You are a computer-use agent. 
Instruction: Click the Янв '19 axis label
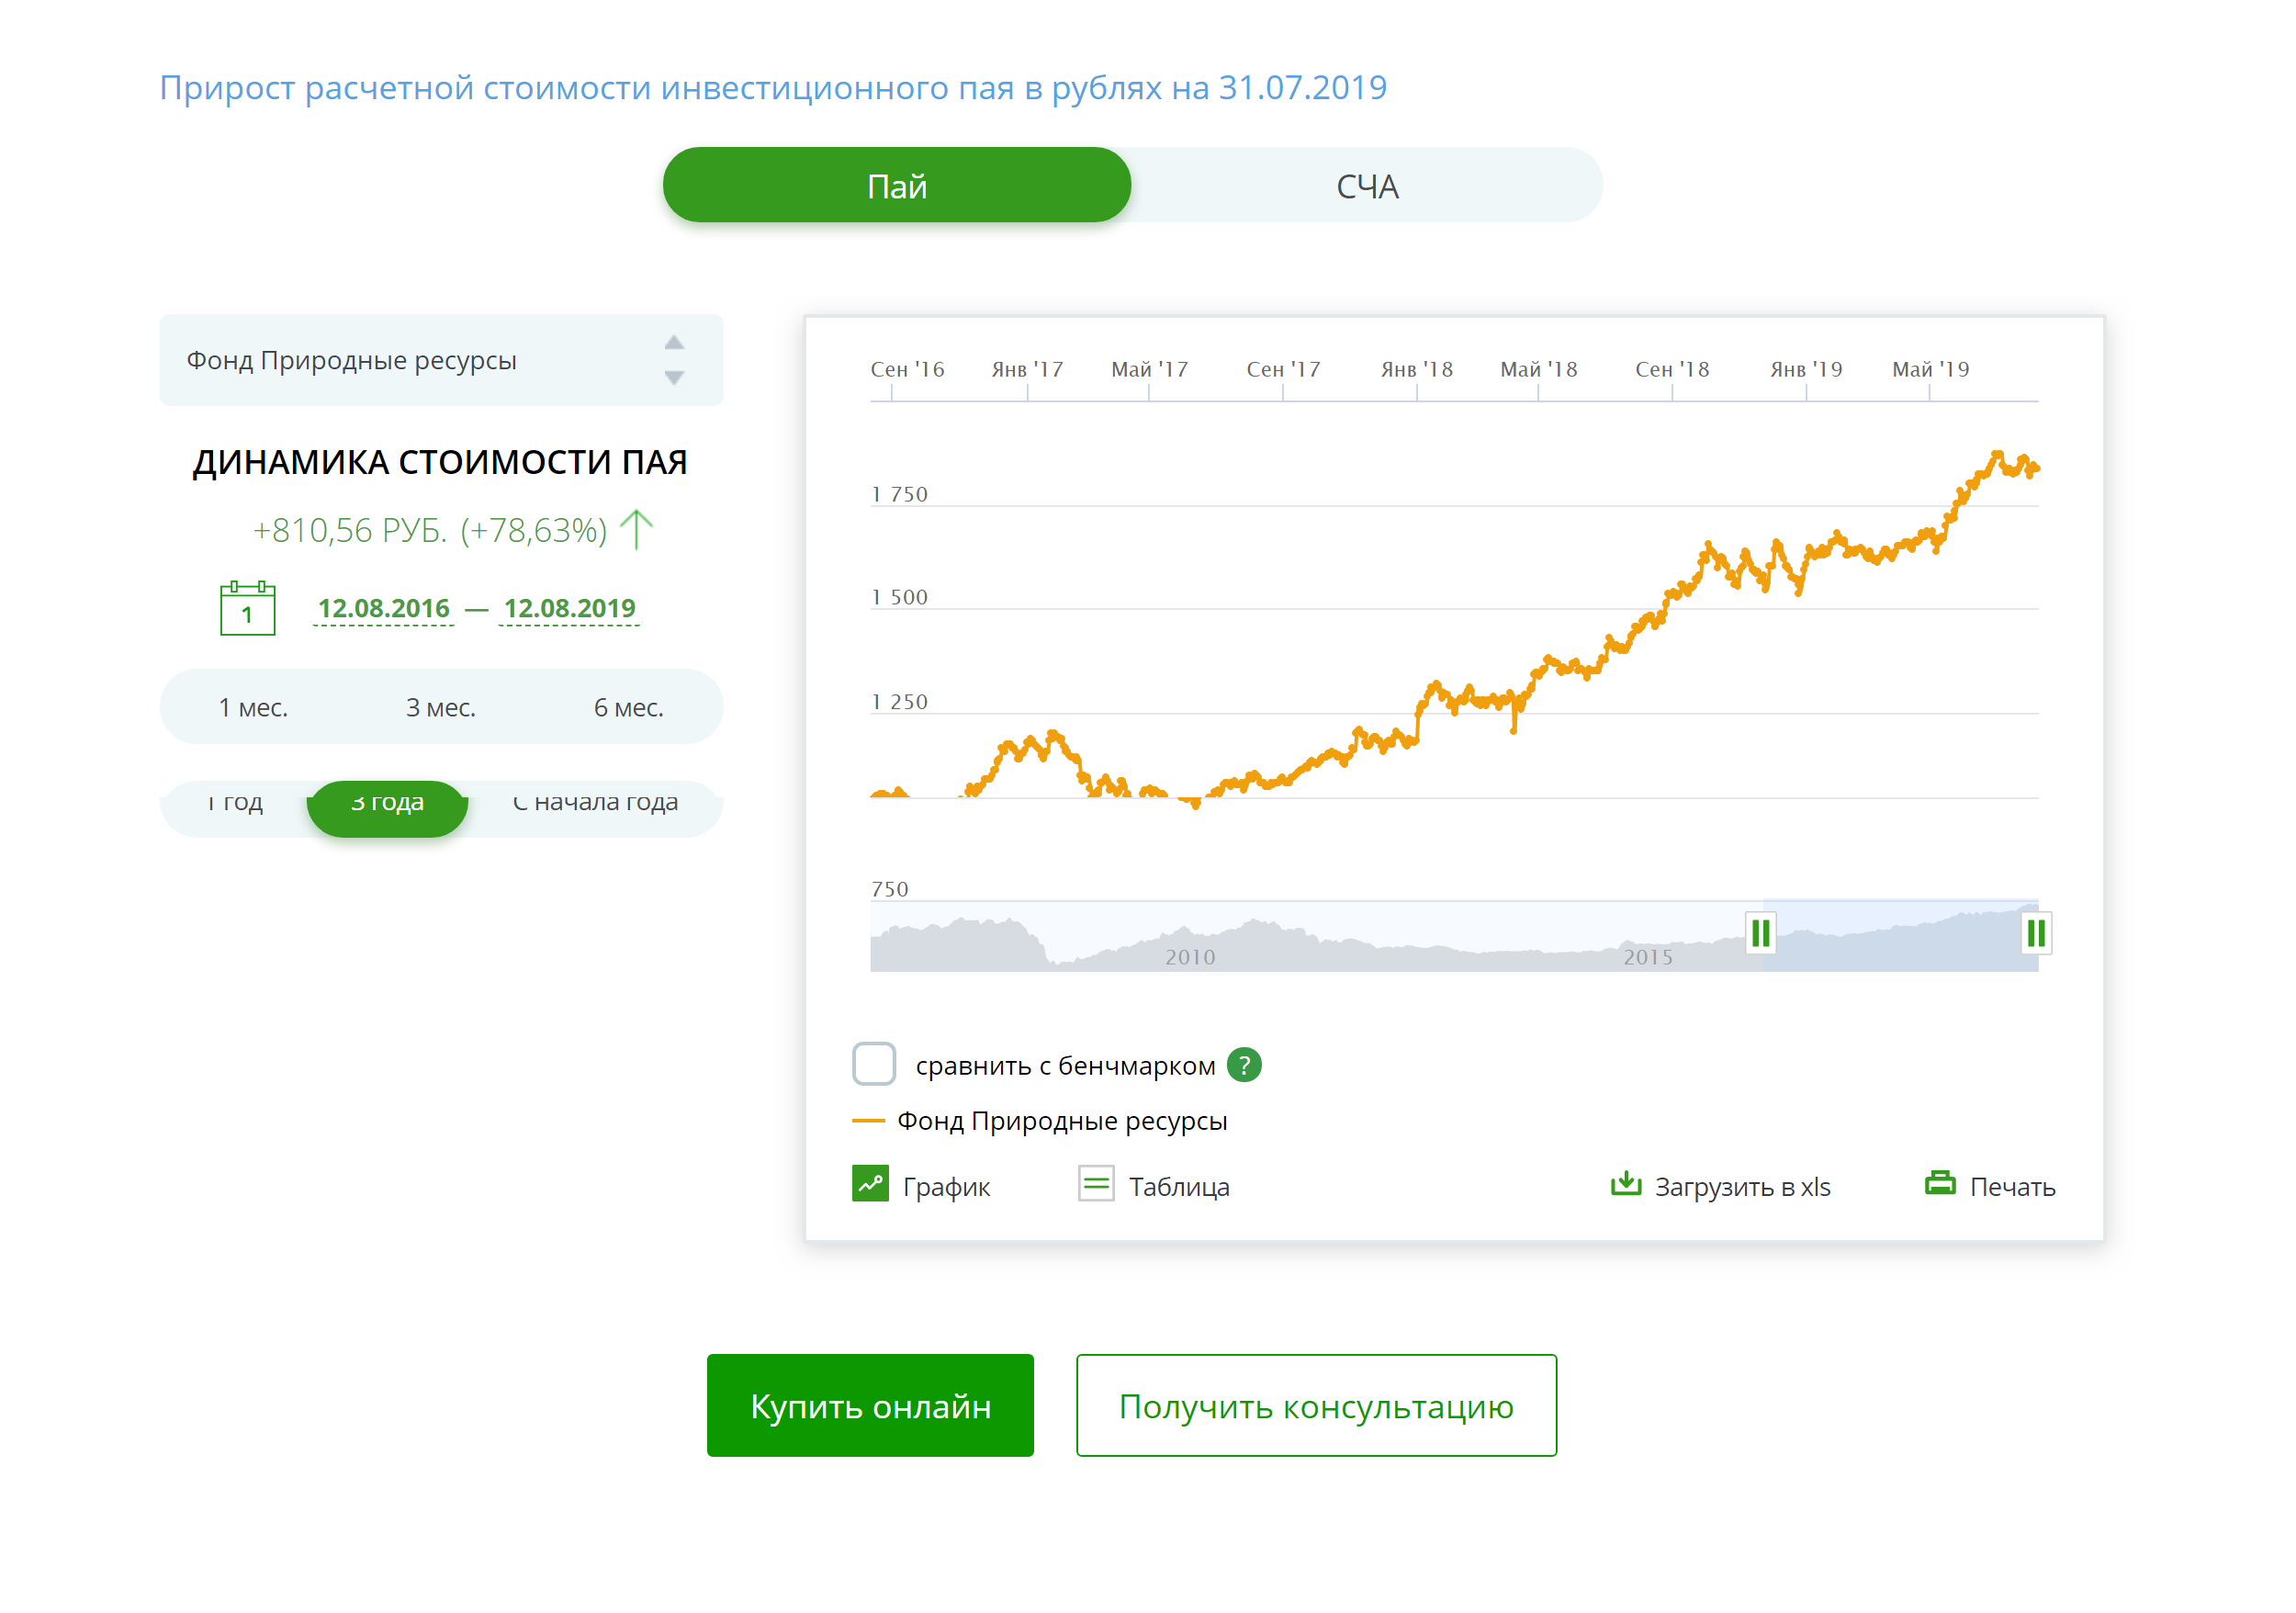click(1806, 369)
